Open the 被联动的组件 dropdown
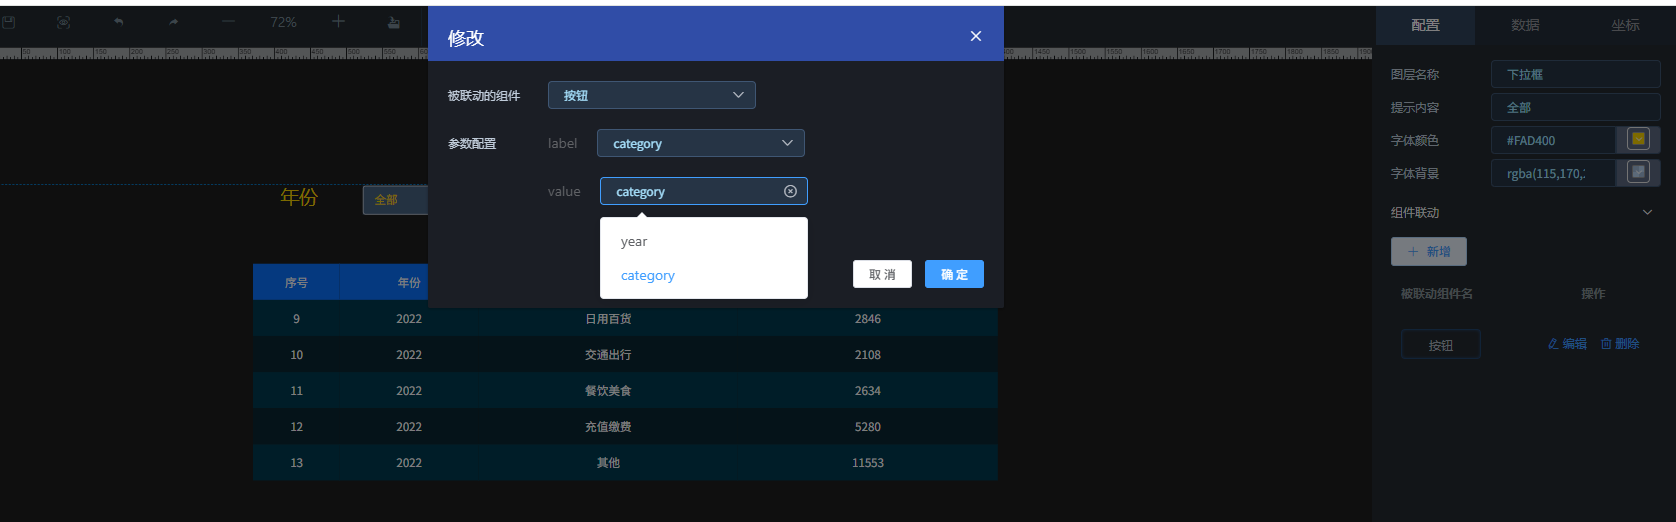 [x=651, y=95]
